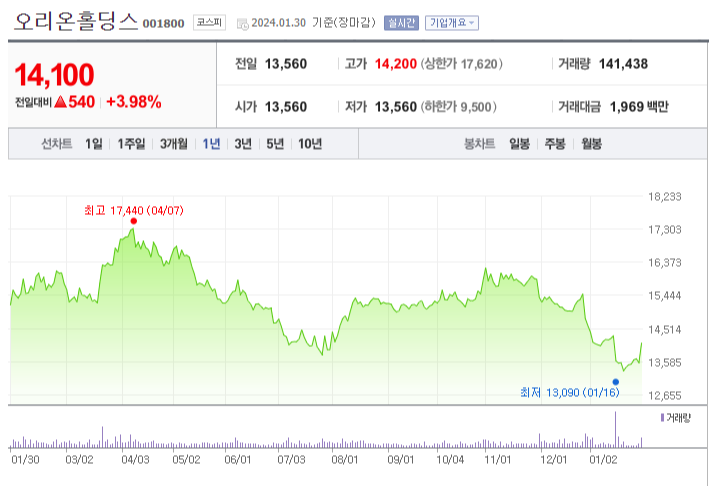Switch to 주봉 candlestick chart
The image size is (709, 486).
pos(555,144)
